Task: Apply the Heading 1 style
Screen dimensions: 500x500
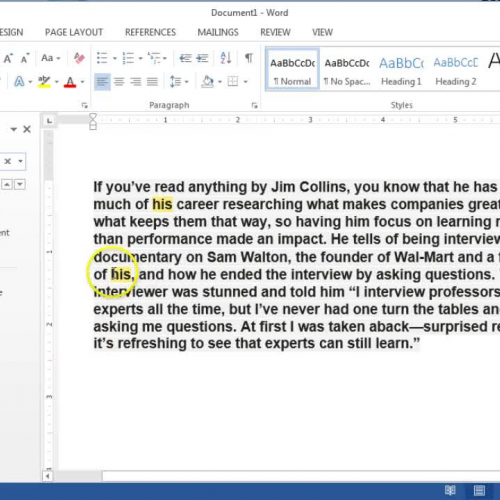Action: coord(401,70)
